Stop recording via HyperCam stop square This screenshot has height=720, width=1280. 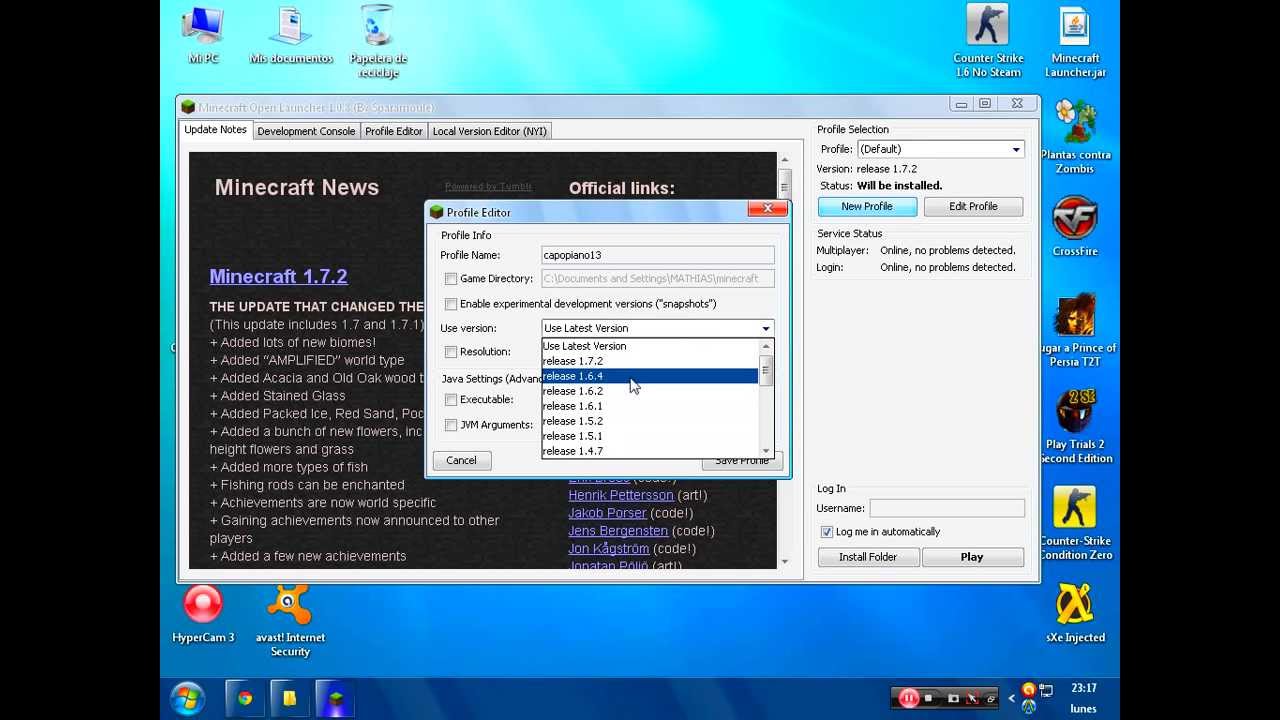coord(929,698)
